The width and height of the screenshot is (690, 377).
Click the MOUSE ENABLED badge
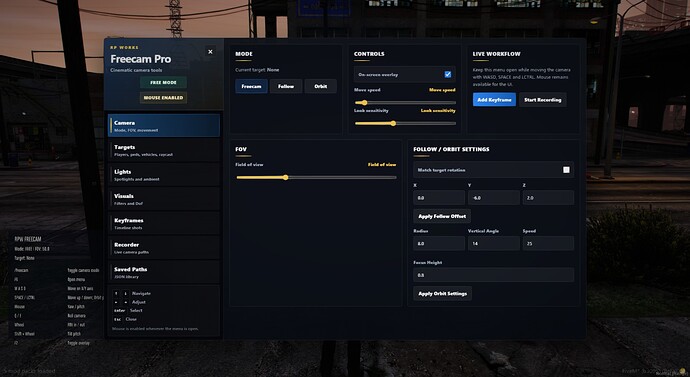tap(163, 98)
